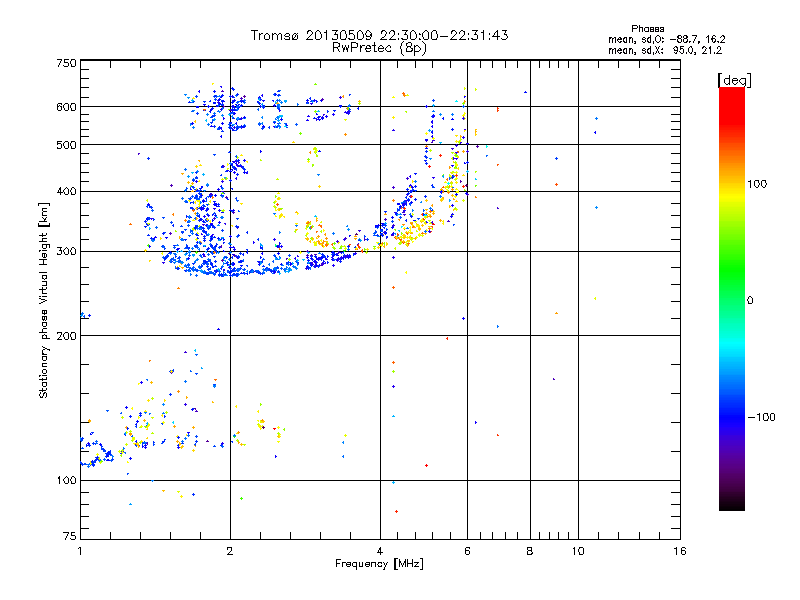Select the mean, sd,X: 95.0, 21.2 line

click(665, 51)
